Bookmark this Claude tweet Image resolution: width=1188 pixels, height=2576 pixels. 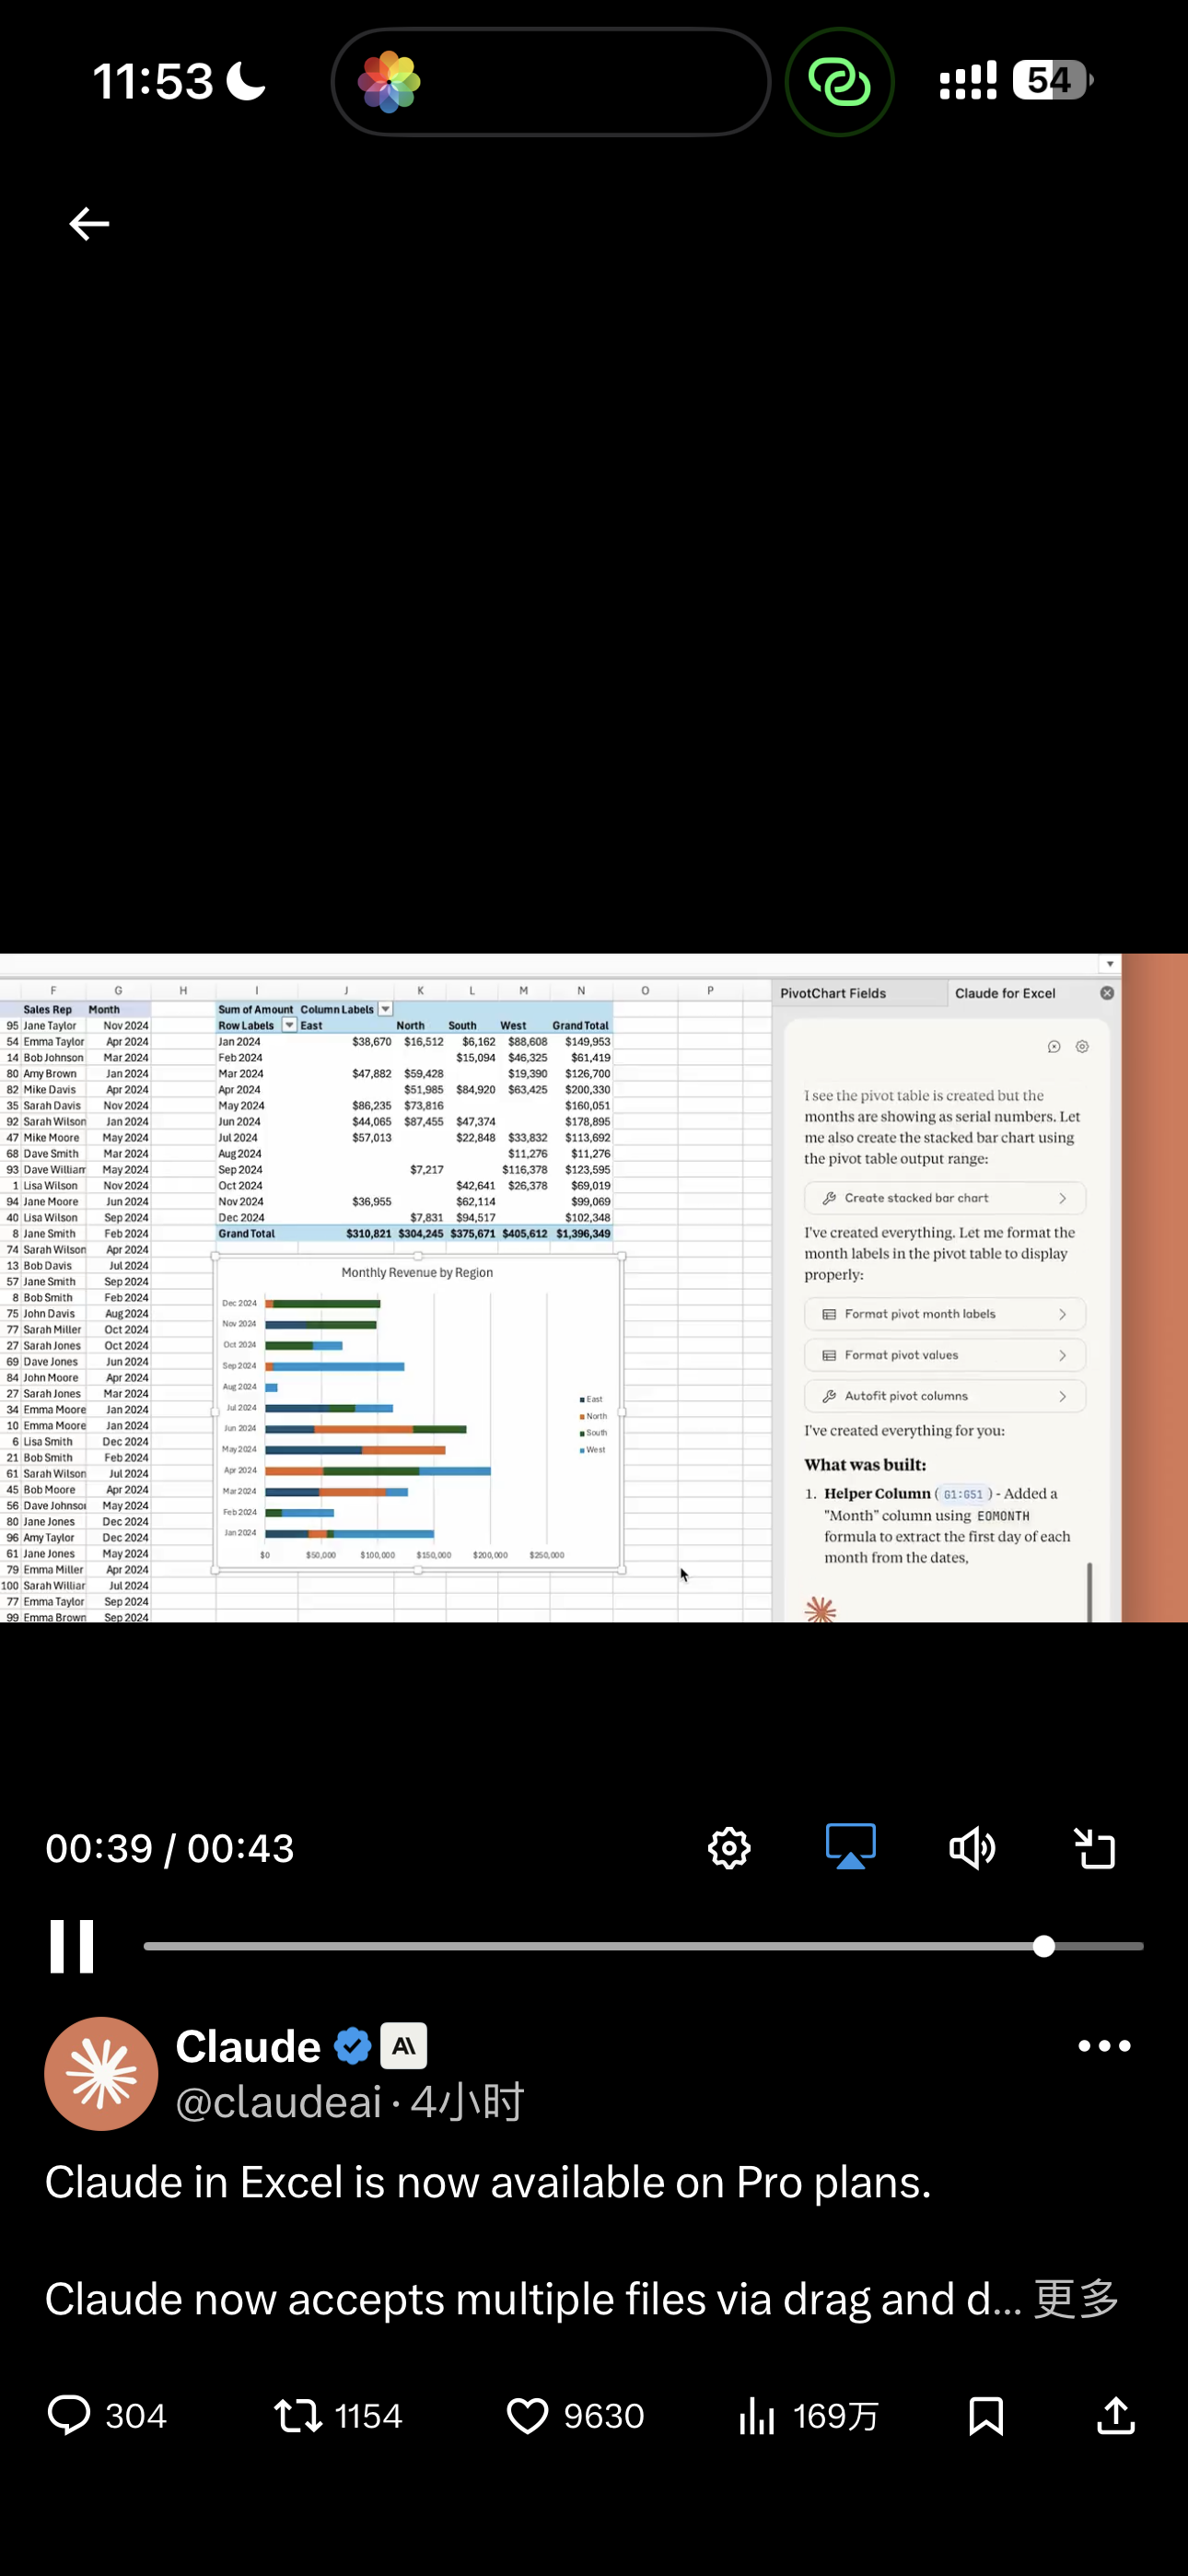(986, 2415)
